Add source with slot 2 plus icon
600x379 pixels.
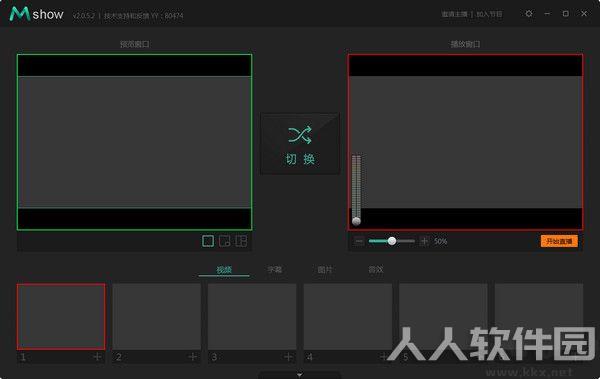point(192,357)
